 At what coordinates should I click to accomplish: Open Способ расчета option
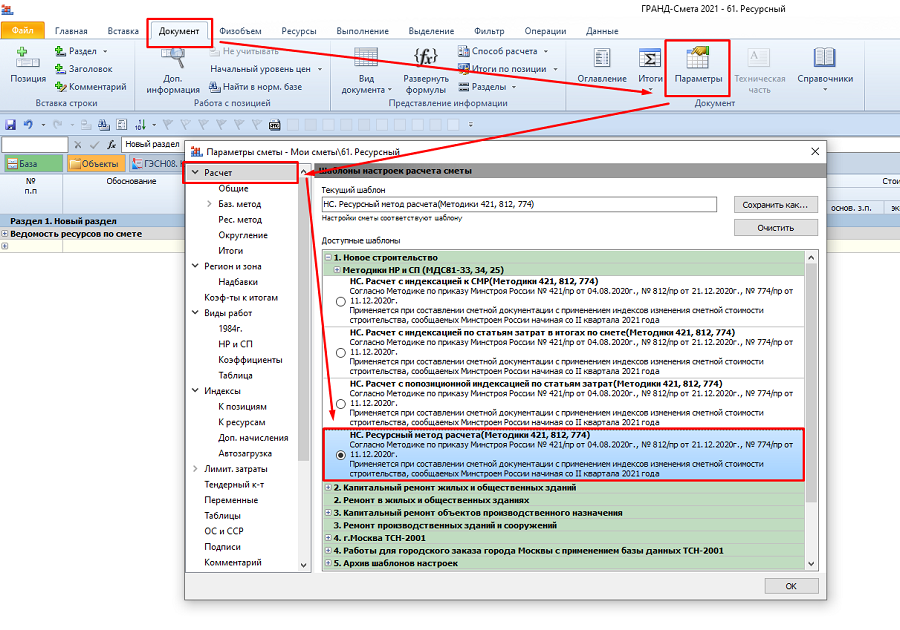pos(503,51)
